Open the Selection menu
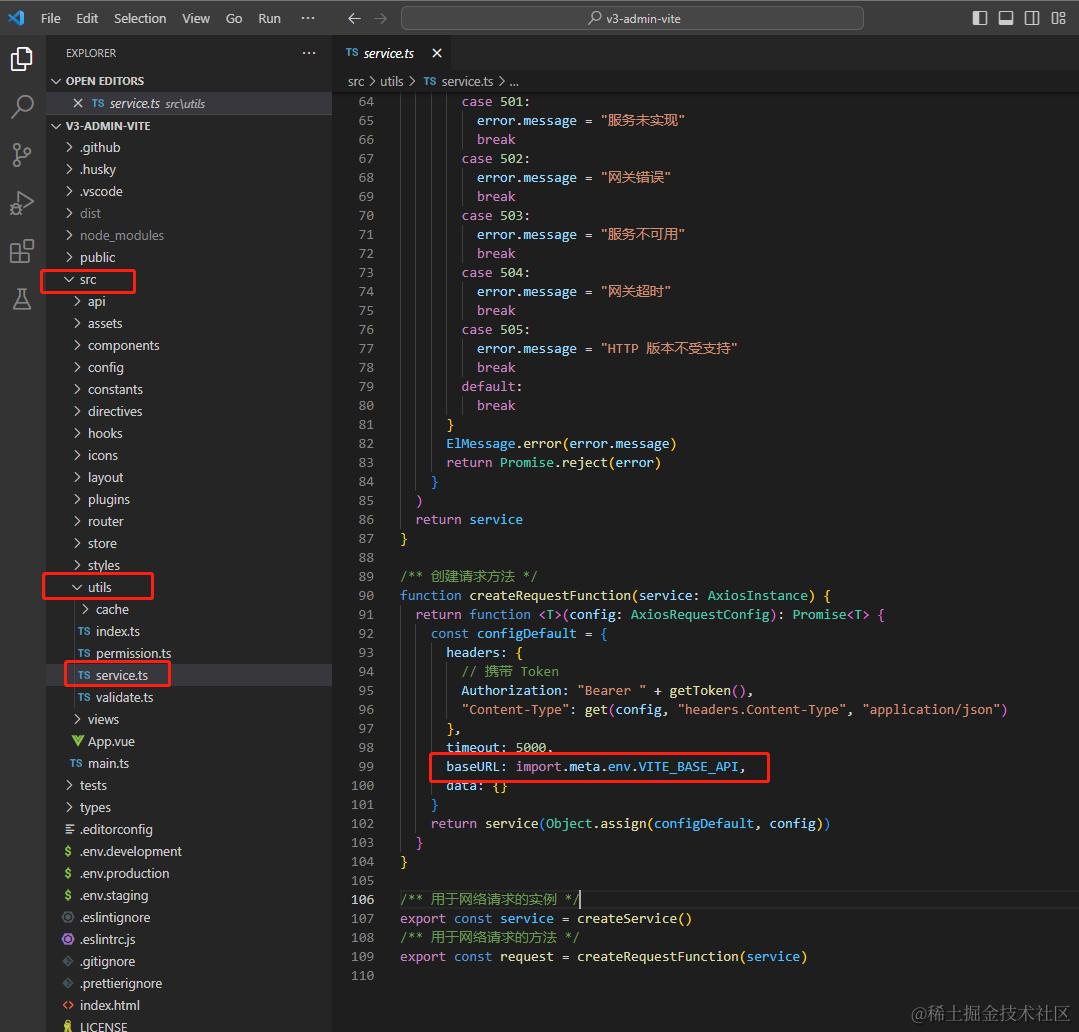Screen dimensions: 1079x1032 (x=140, y=18)
